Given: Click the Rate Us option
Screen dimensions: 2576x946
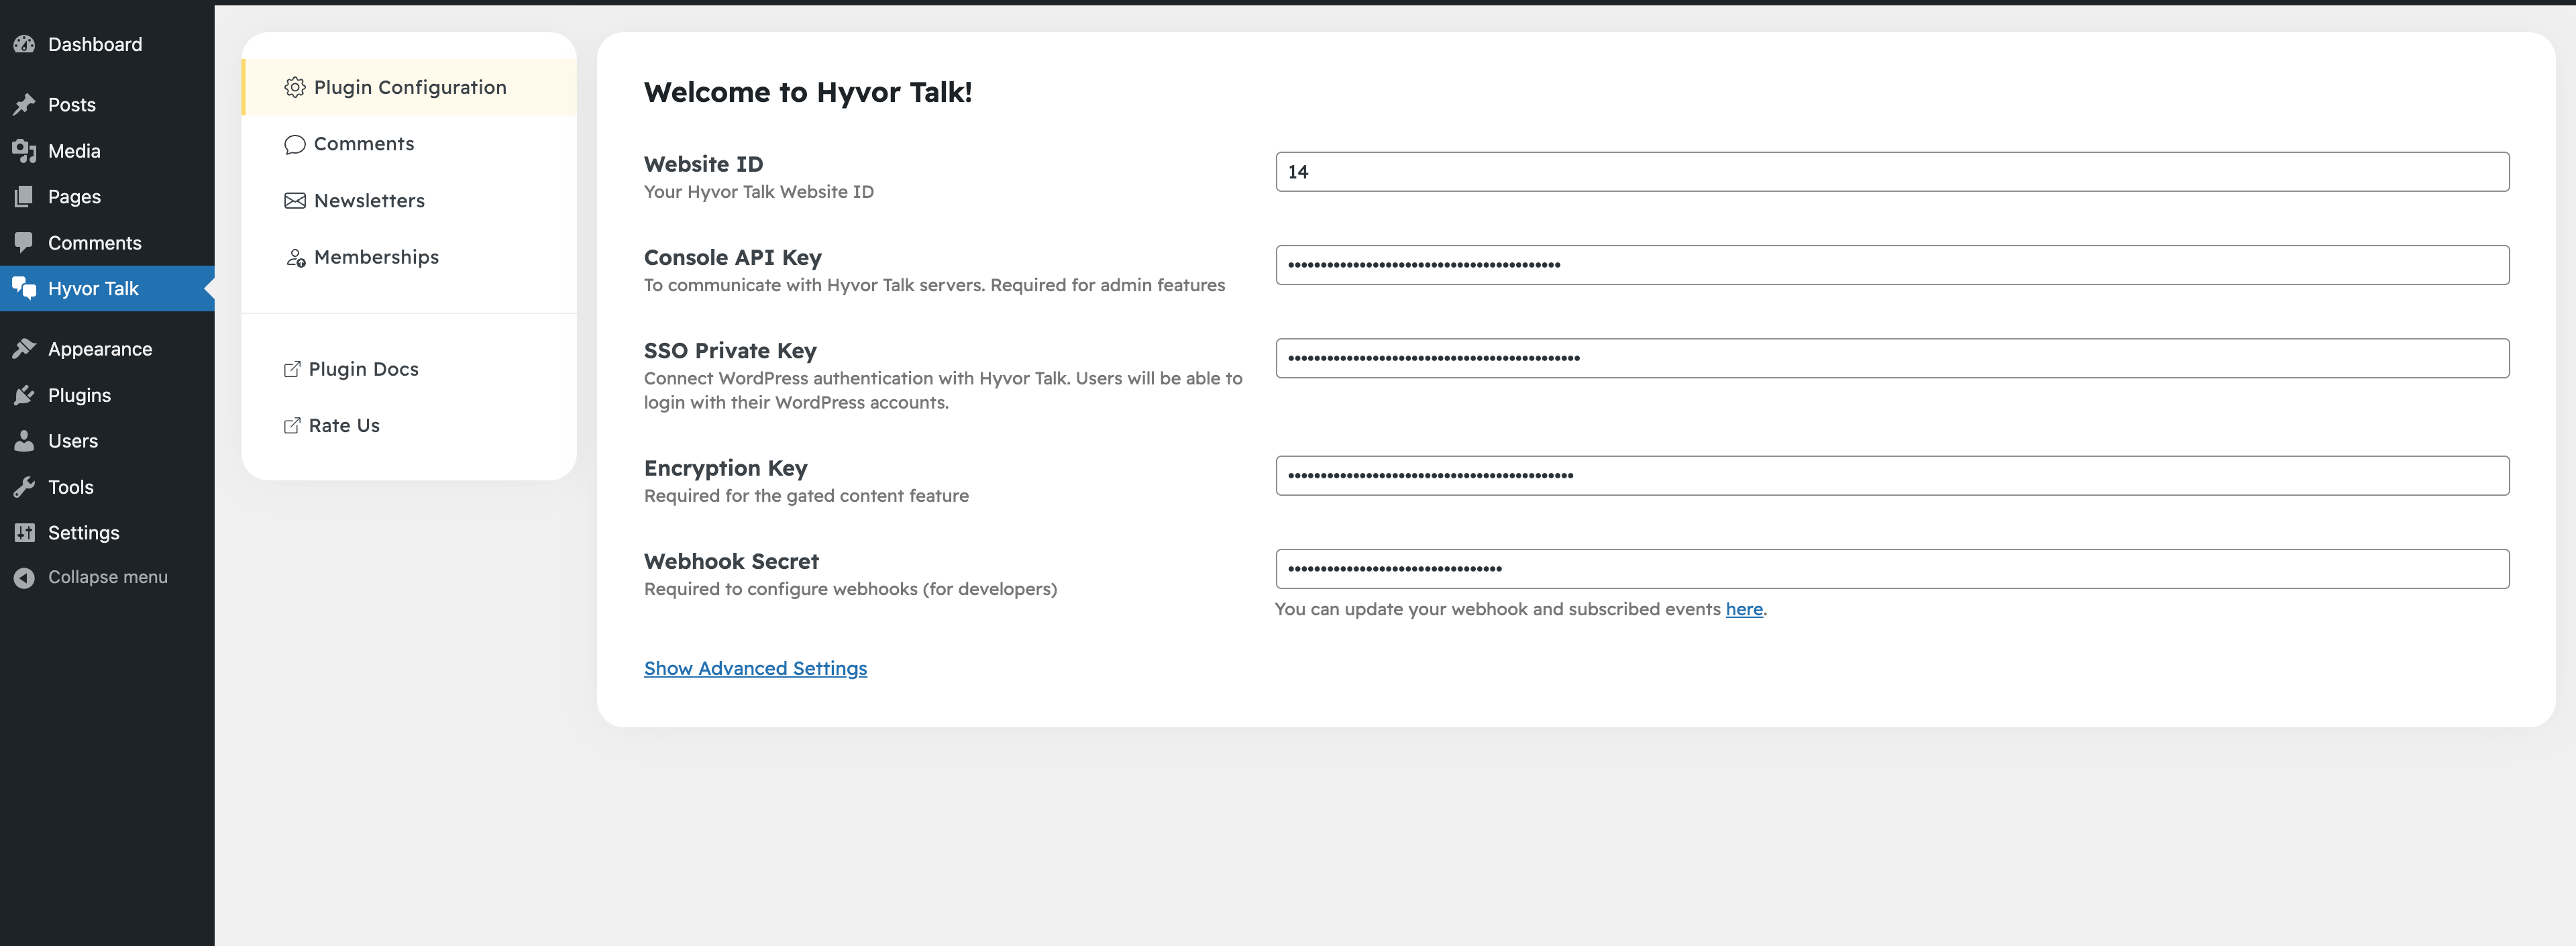Looking at the screenshot, I should [345, 424].
